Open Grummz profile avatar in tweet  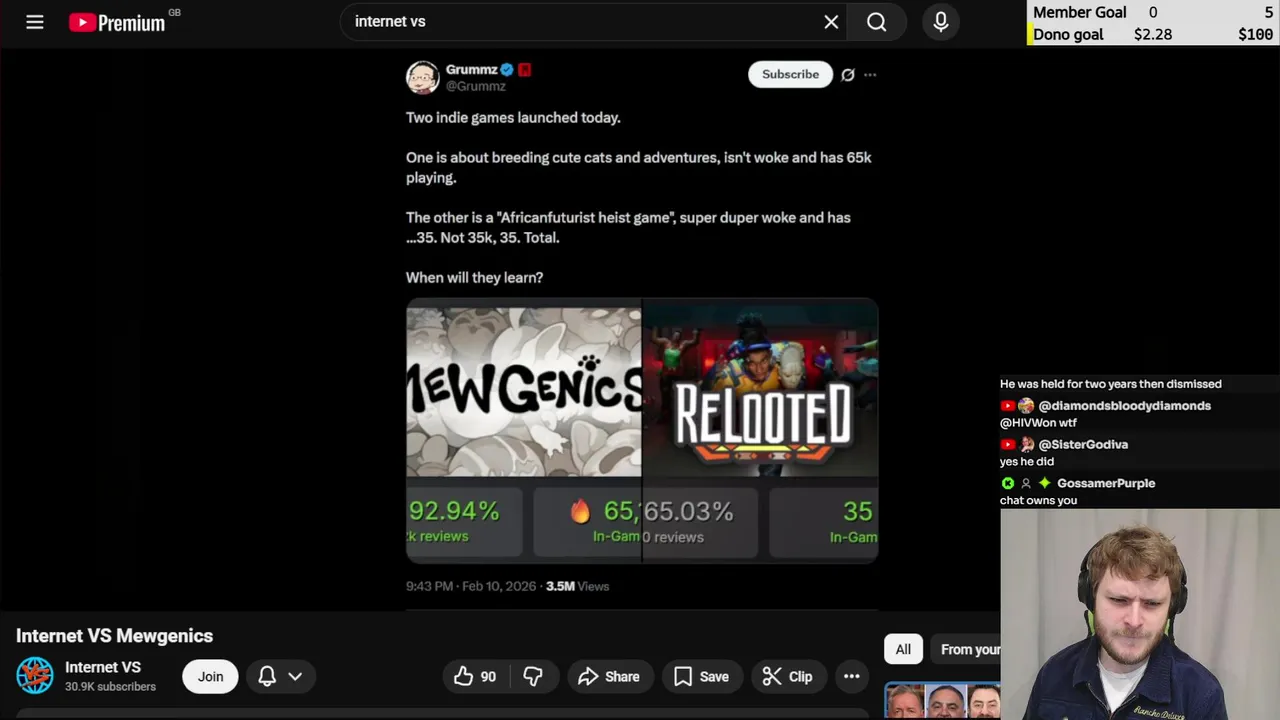pyautogui.click(x=422, y=77)
